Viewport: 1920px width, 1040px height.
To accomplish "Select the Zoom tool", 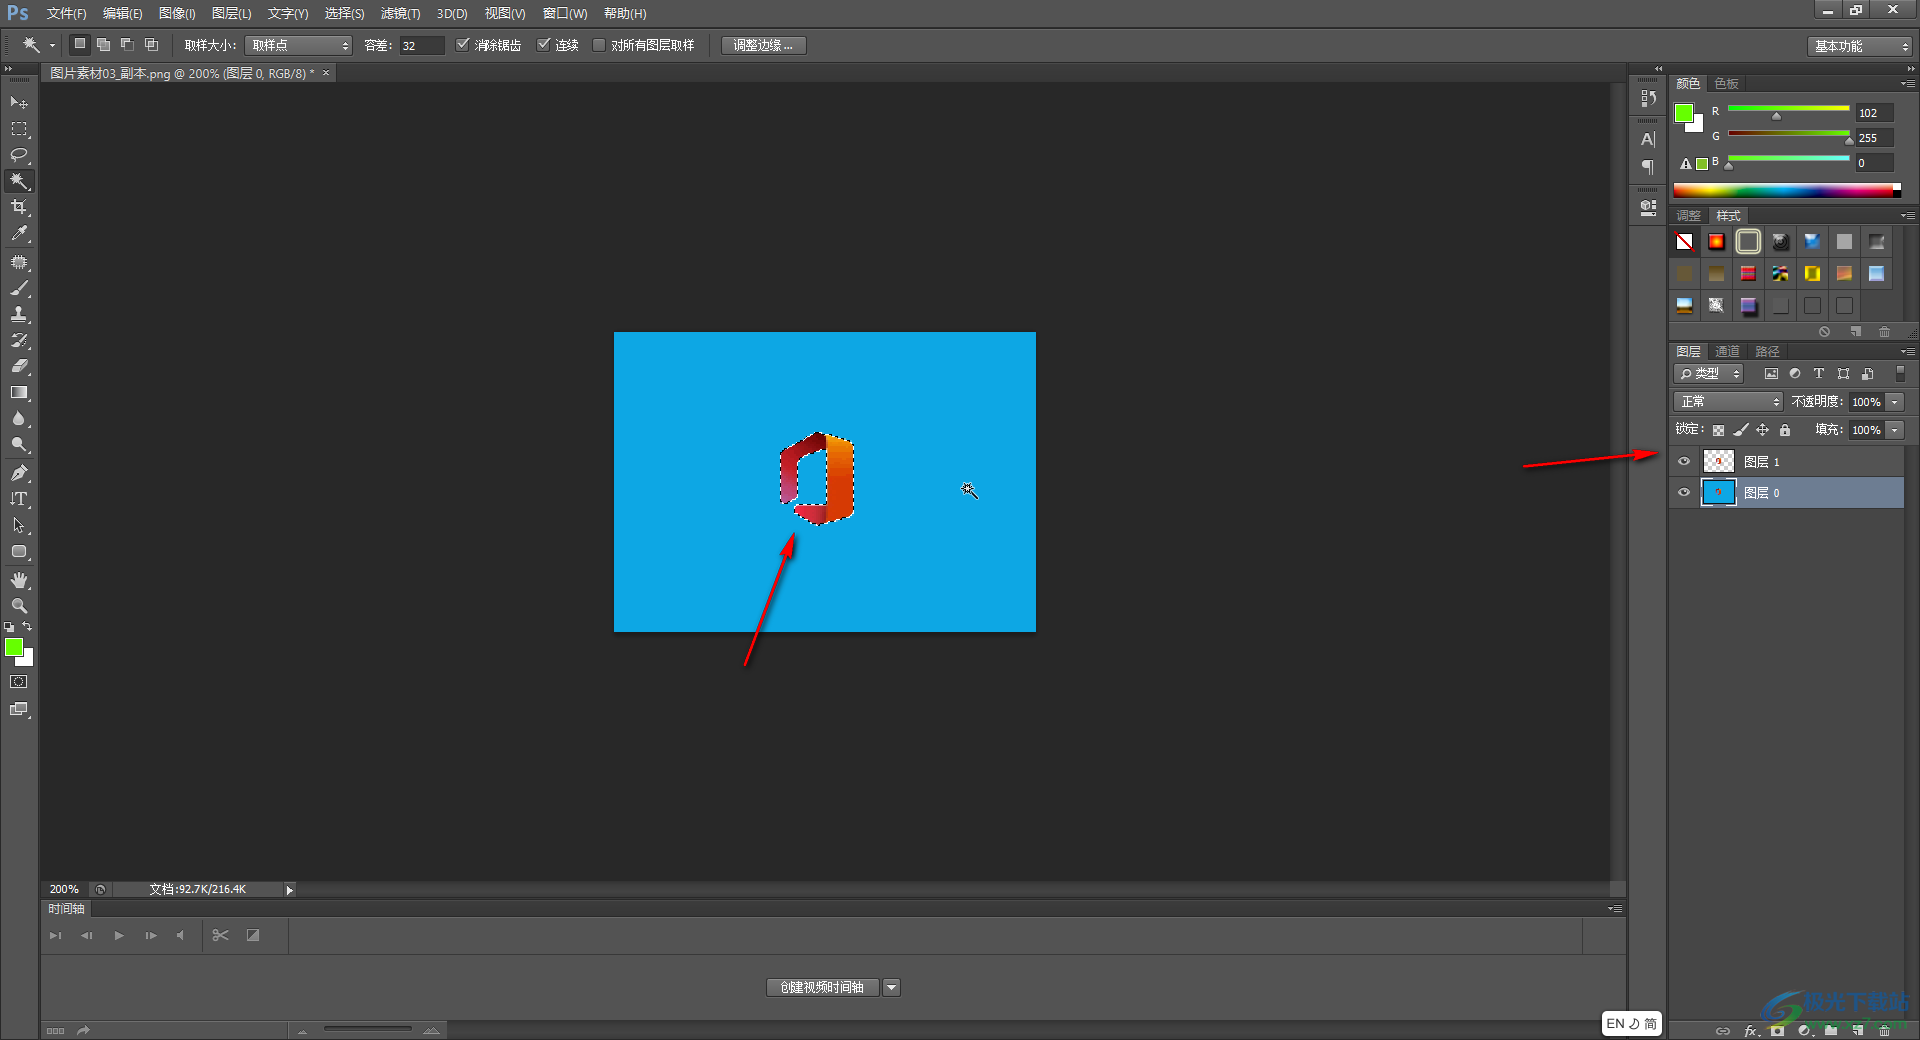I will (19, 606).
